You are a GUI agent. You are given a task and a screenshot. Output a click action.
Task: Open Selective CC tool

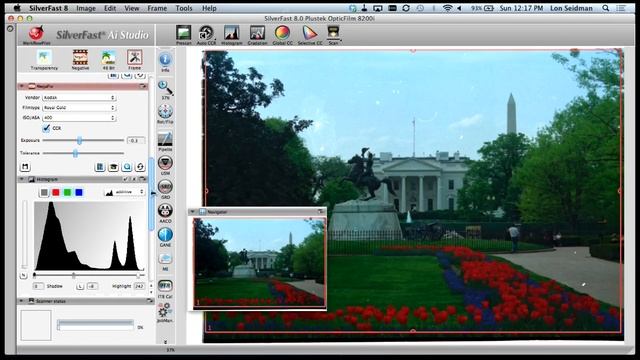[310, 35]
